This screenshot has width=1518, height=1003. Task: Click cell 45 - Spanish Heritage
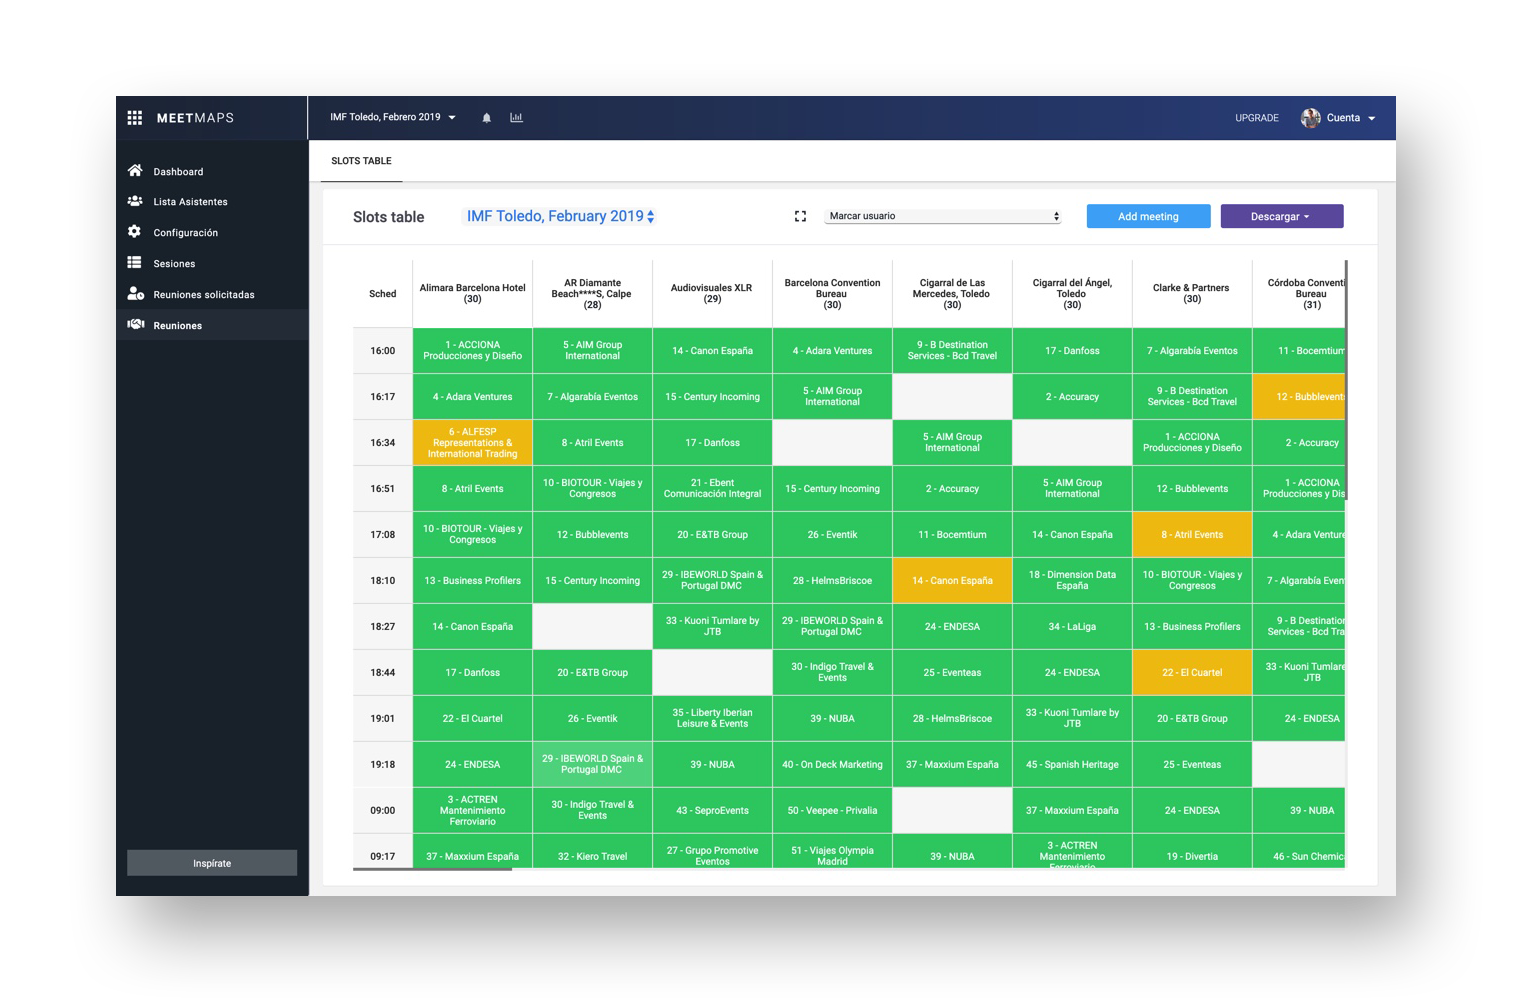coord(1072,765)
